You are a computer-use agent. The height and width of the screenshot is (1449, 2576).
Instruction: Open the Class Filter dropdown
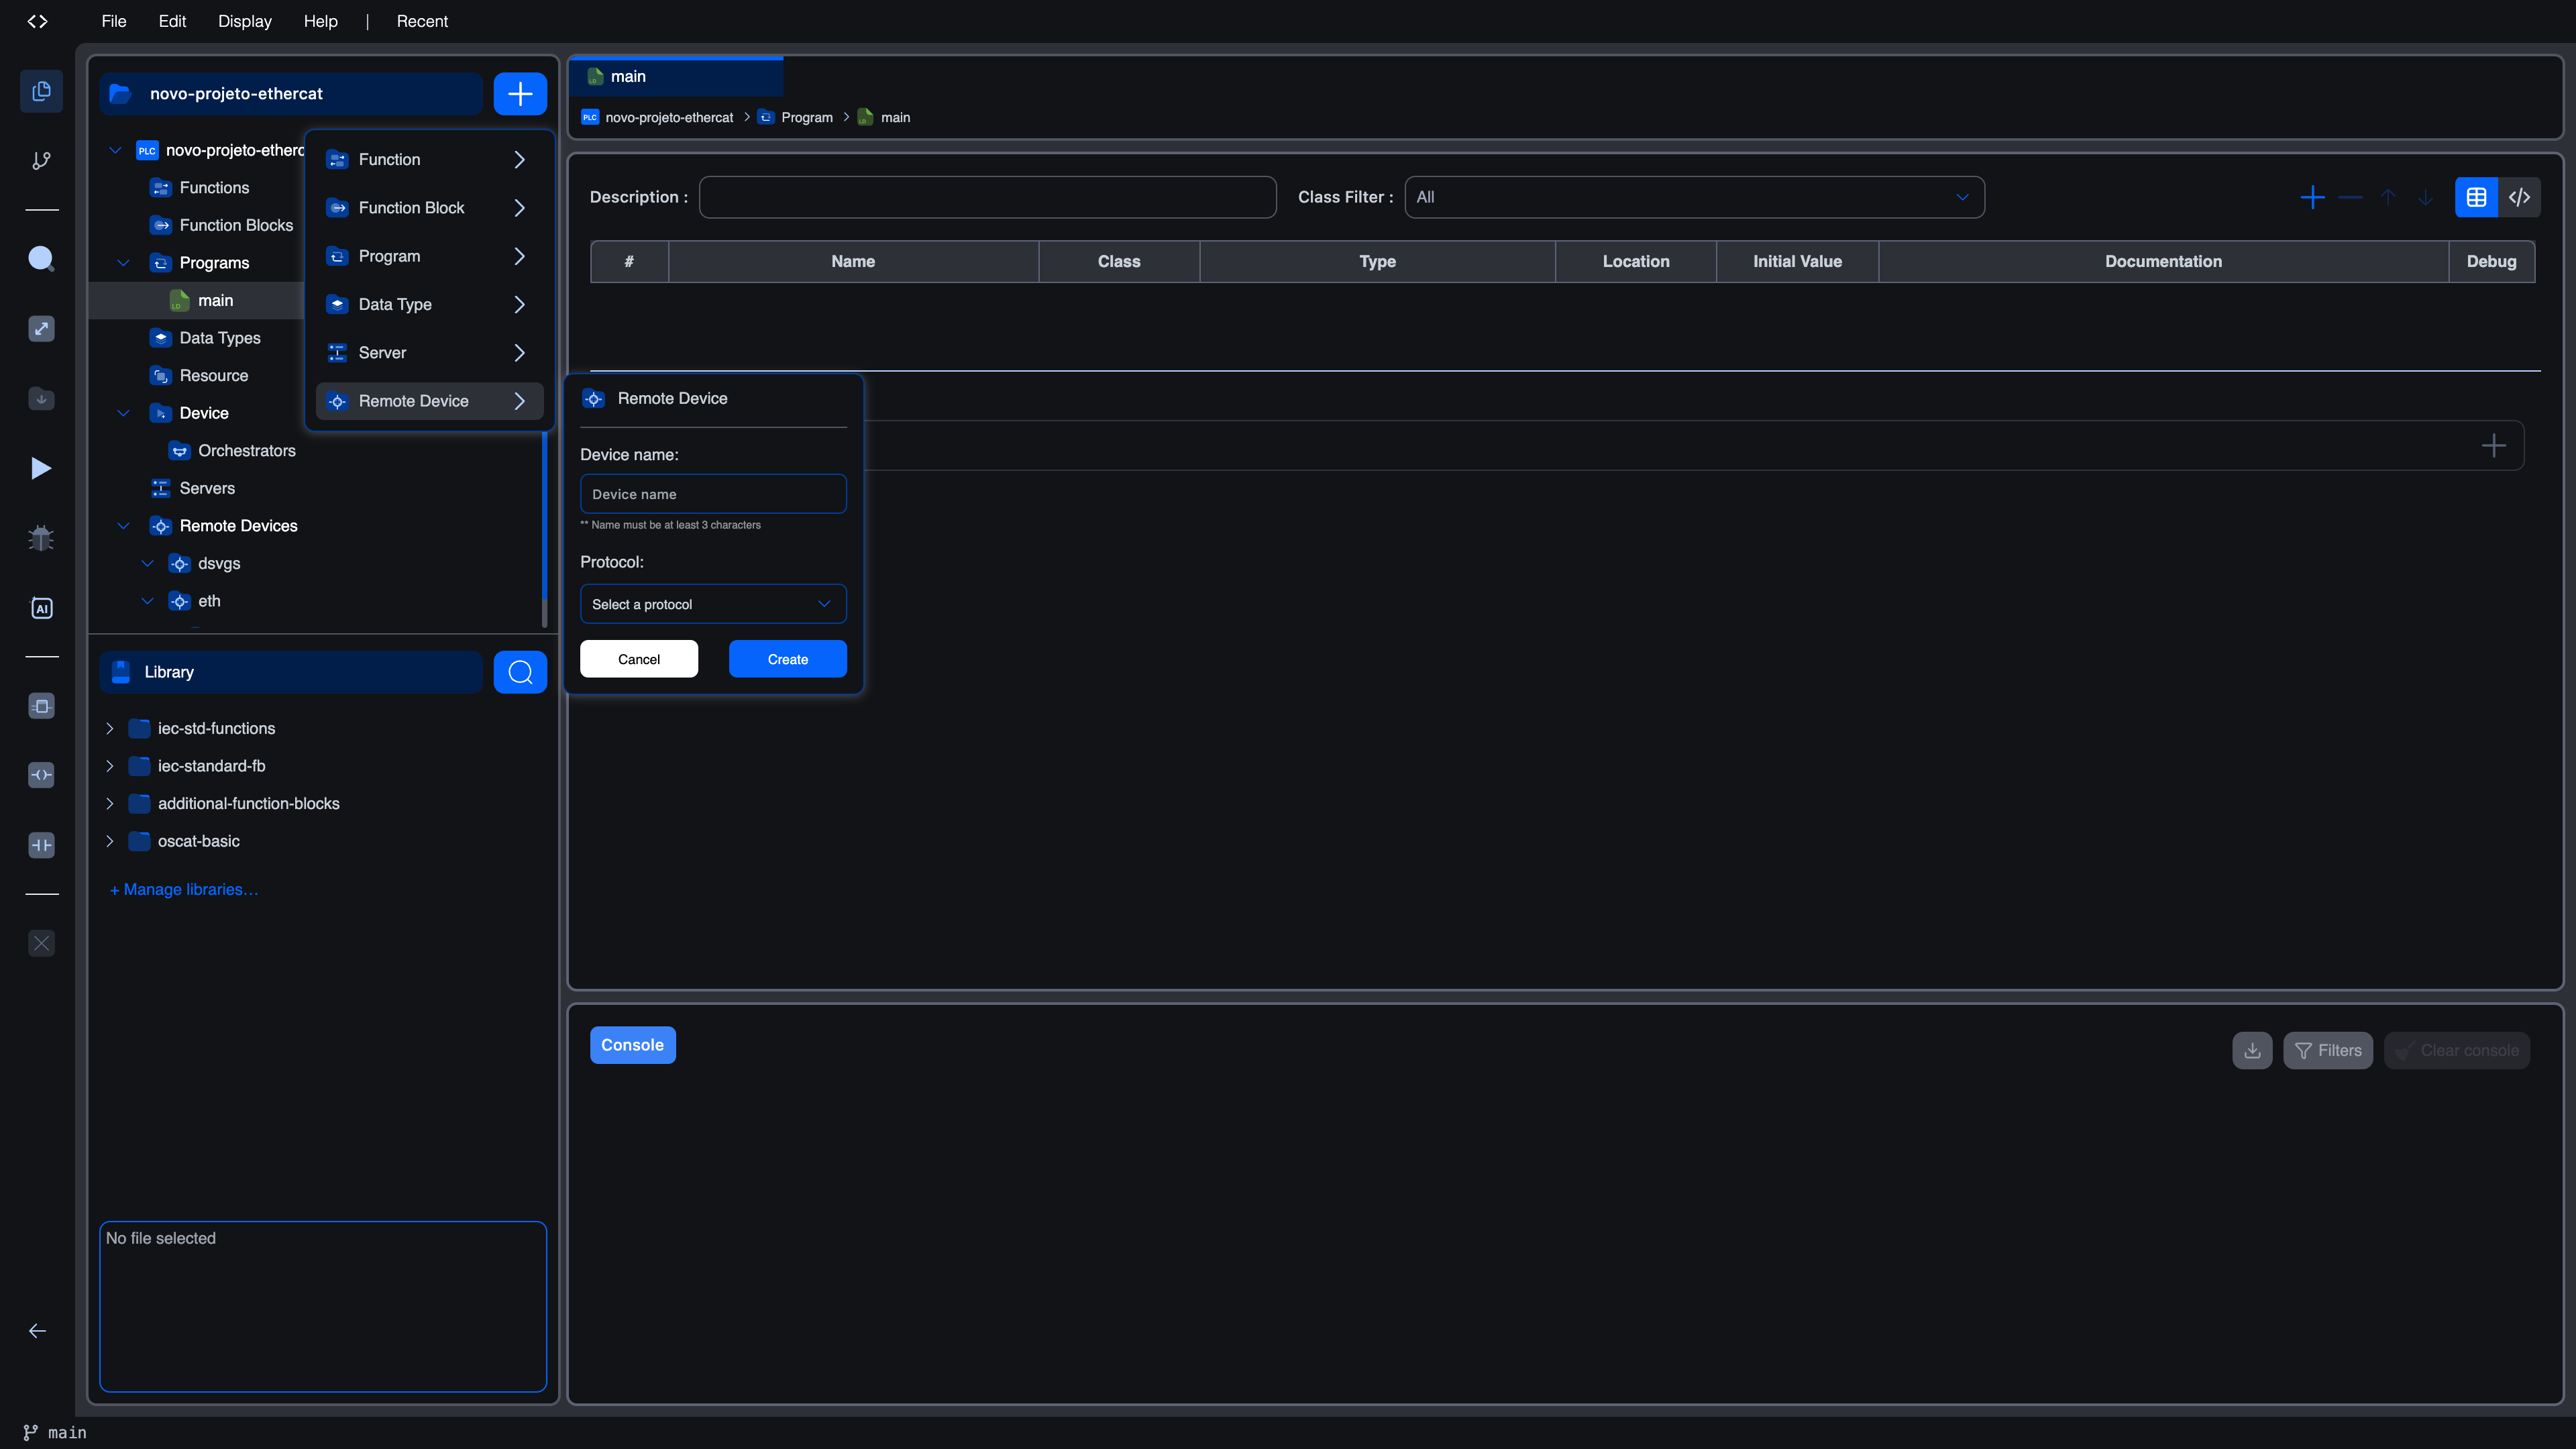tap(1694, 197)
